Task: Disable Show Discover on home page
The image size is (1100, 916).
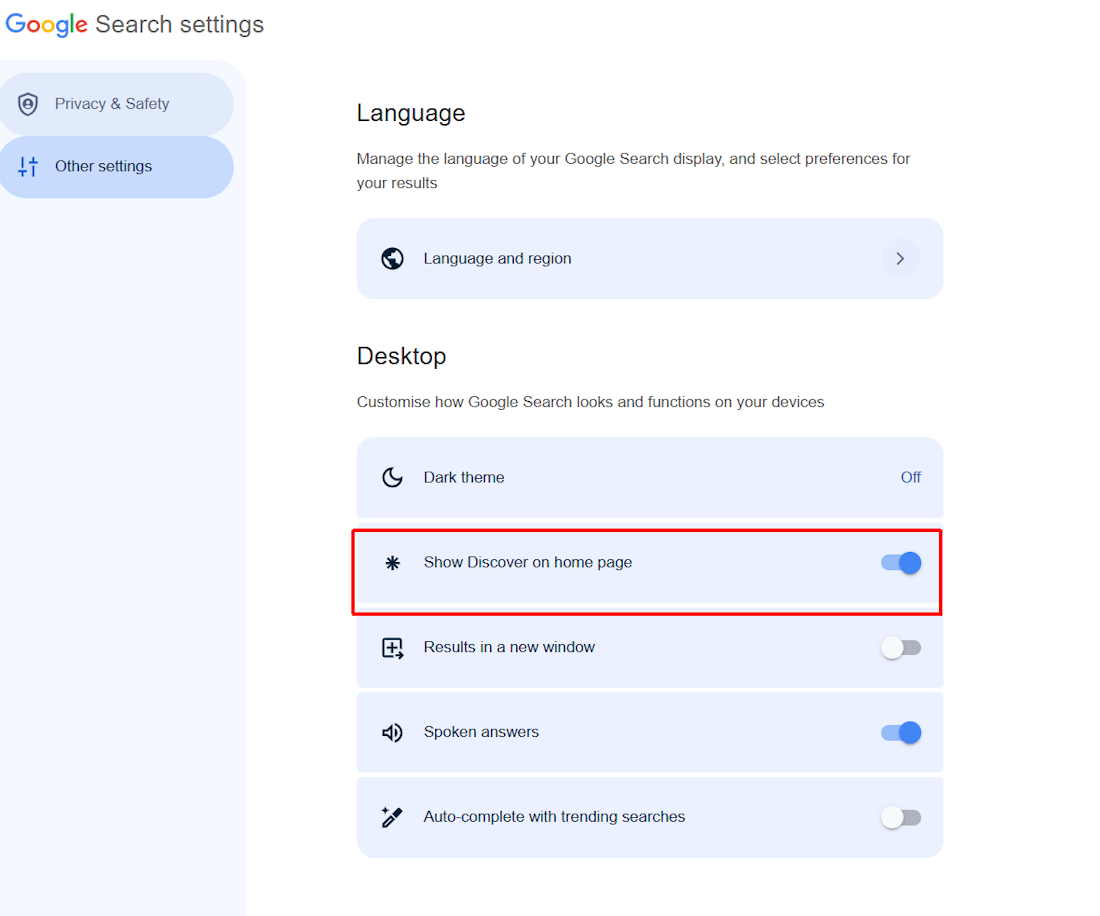Action: click(901, 562)
